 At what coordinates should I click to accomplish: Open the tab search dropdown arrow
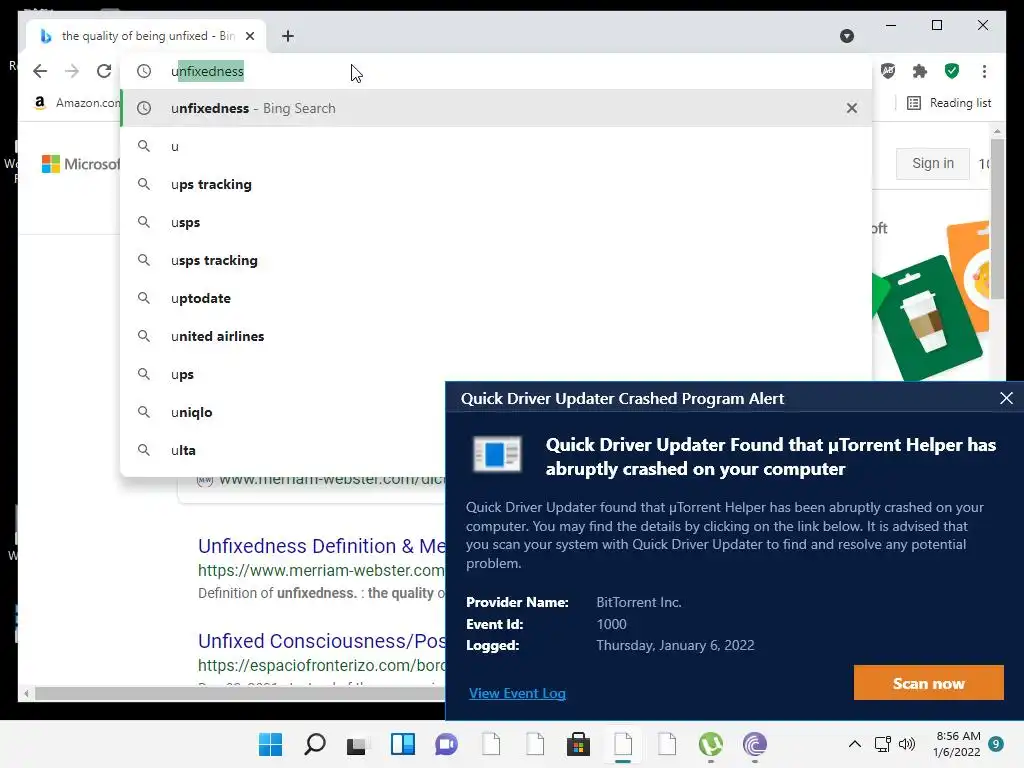(x=847, y=36)
